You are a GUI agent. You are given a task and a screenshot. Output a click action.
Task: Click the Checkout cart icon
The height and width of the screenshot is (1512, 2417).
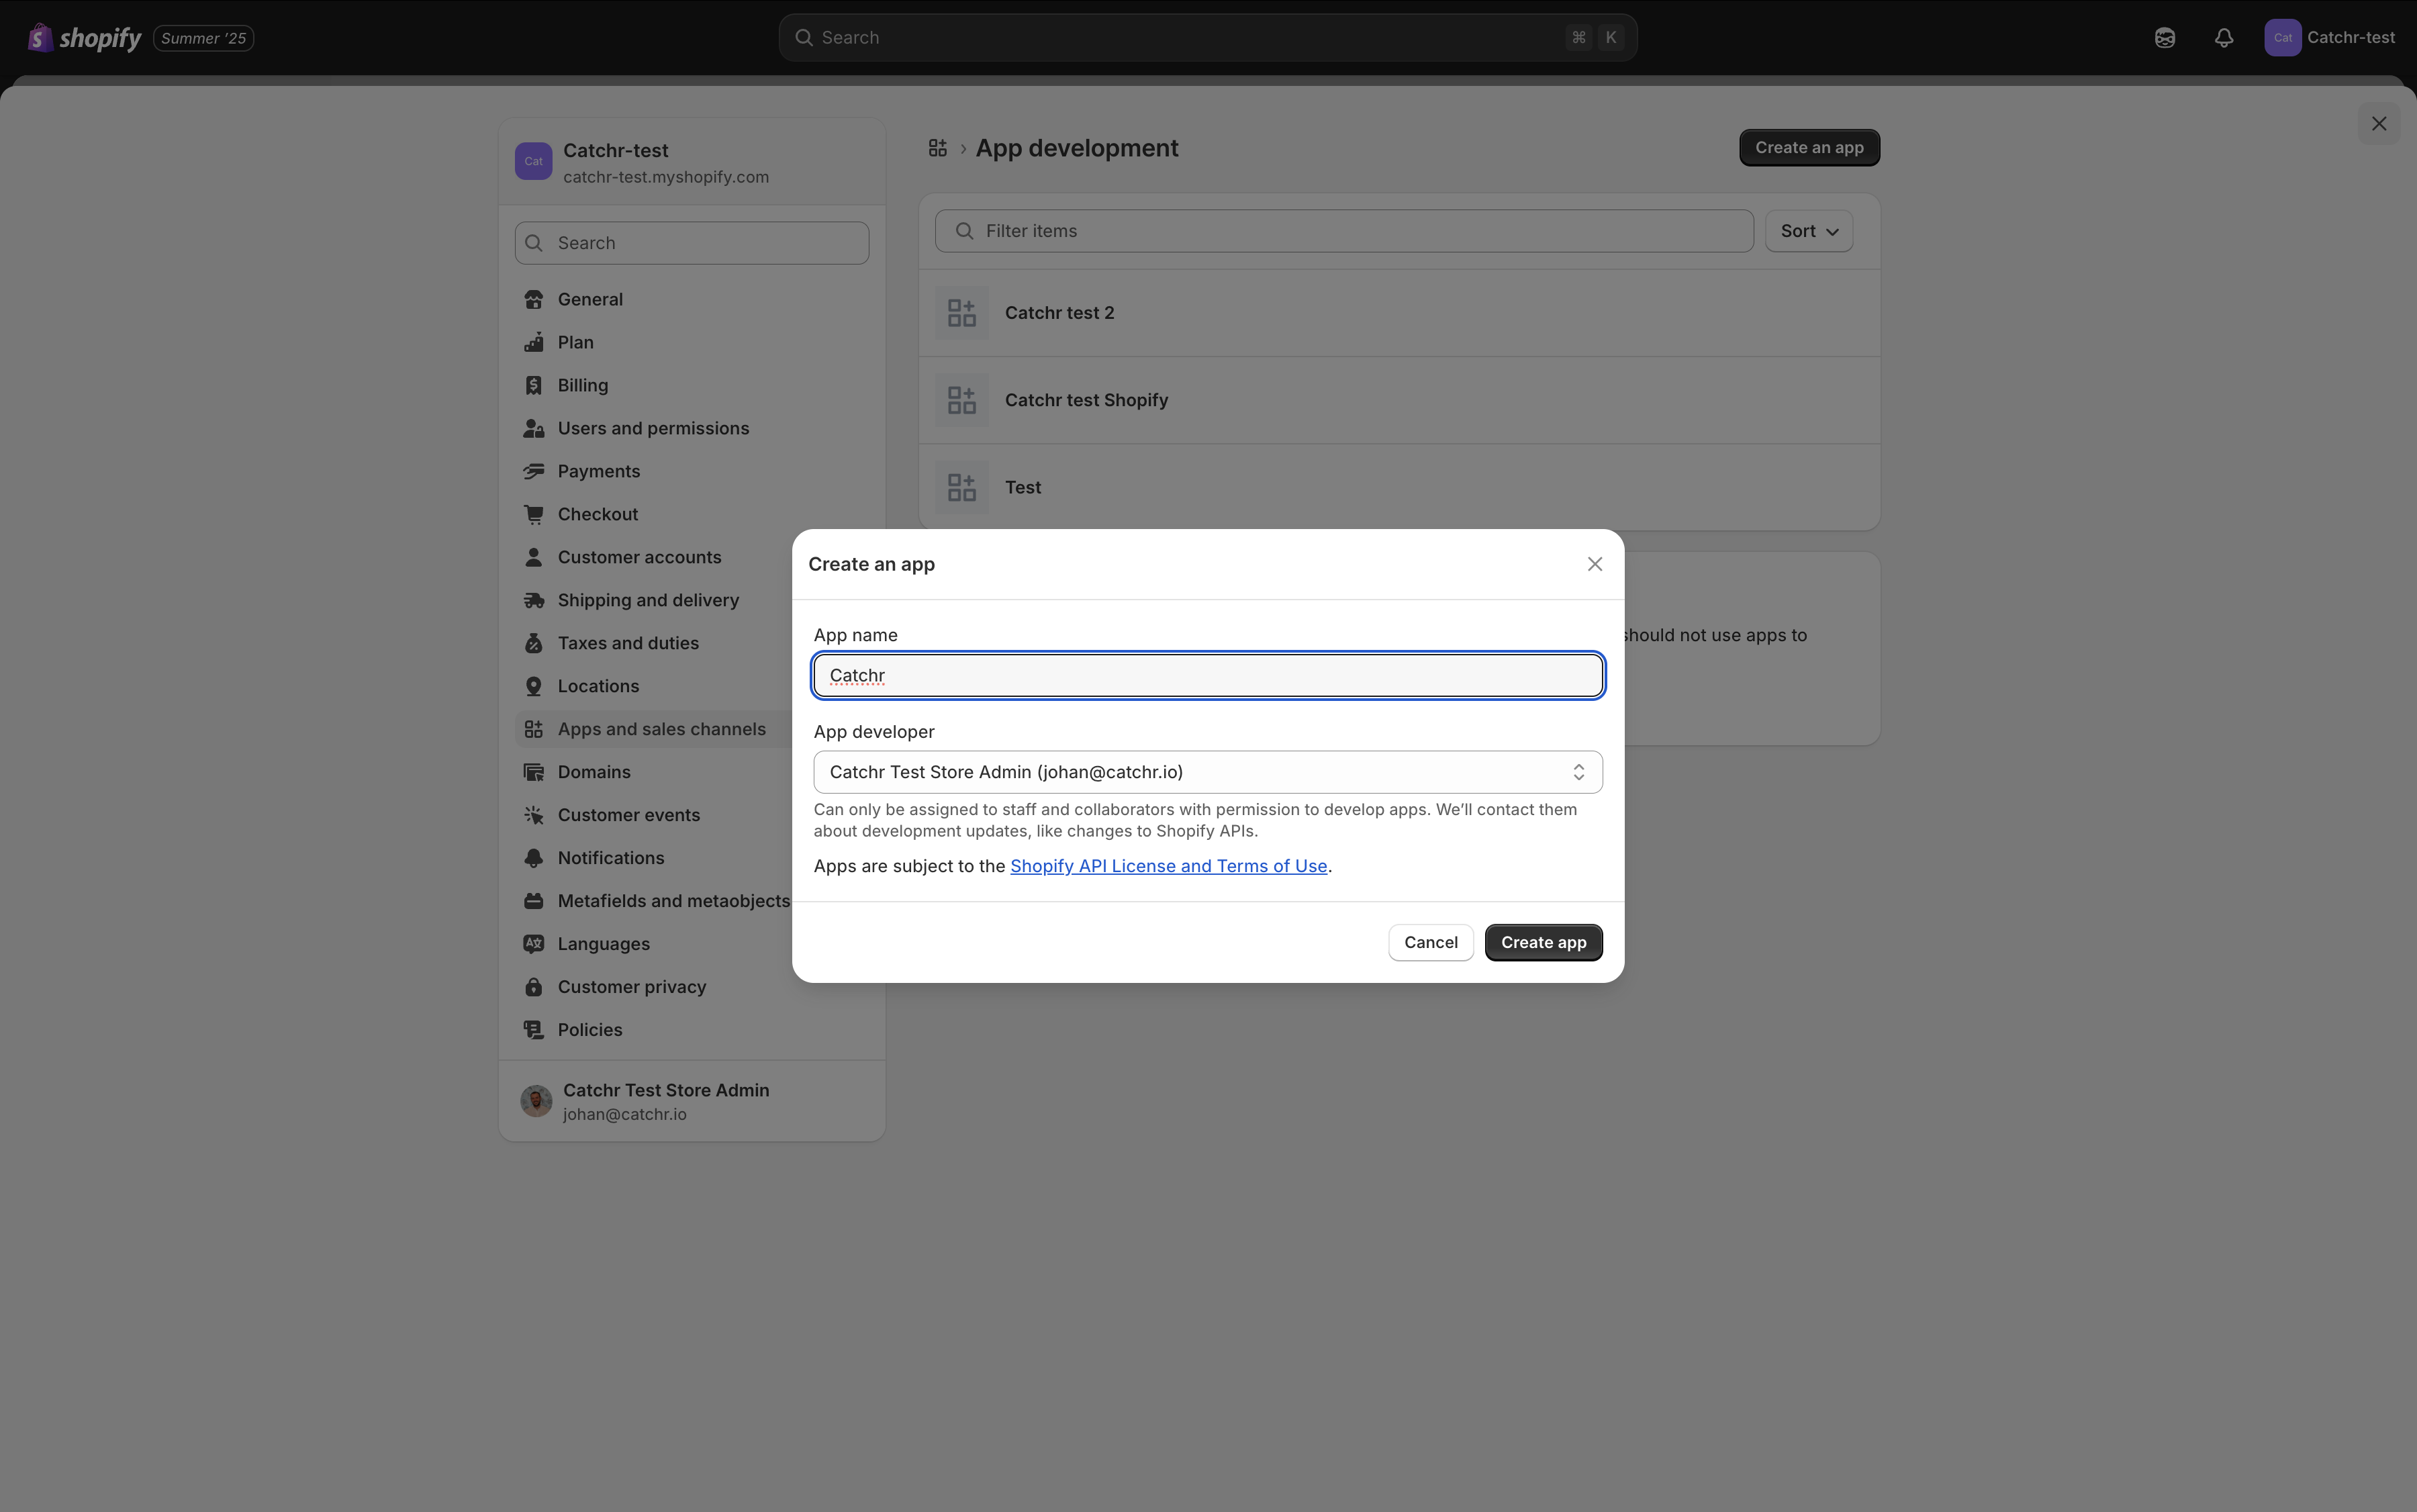coord(534,515)
